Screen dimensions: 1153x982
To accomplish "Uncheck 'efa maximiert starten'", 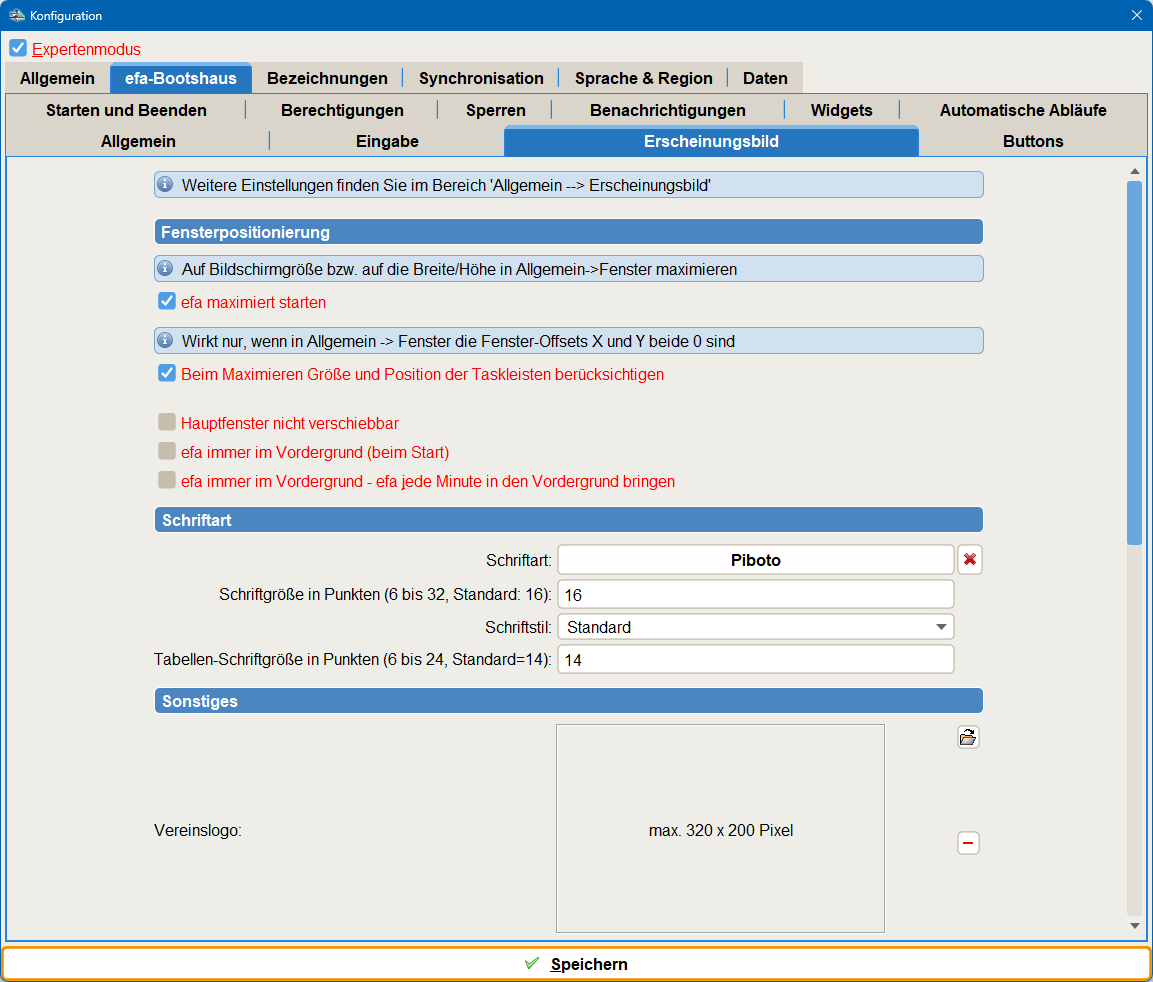I will point(167,302).
